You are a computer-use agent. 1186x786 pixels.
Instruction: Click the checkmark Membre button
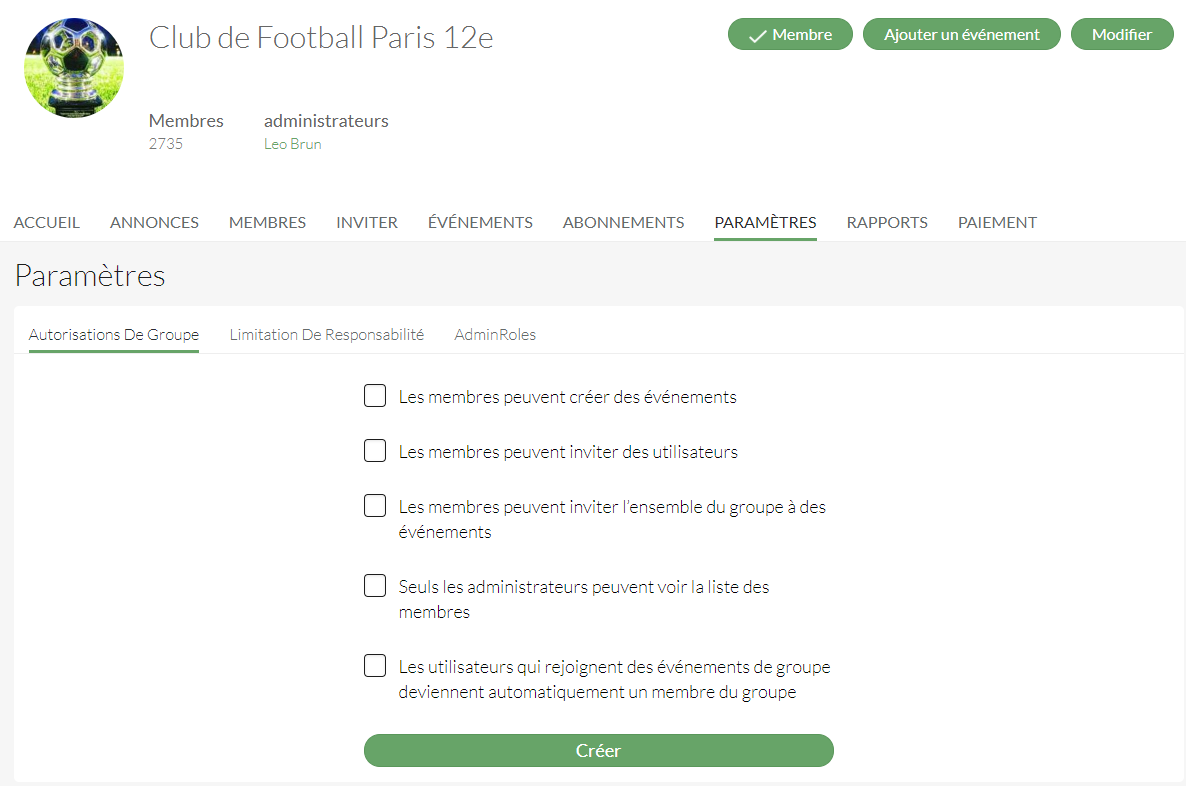click(x=790, y=35)
